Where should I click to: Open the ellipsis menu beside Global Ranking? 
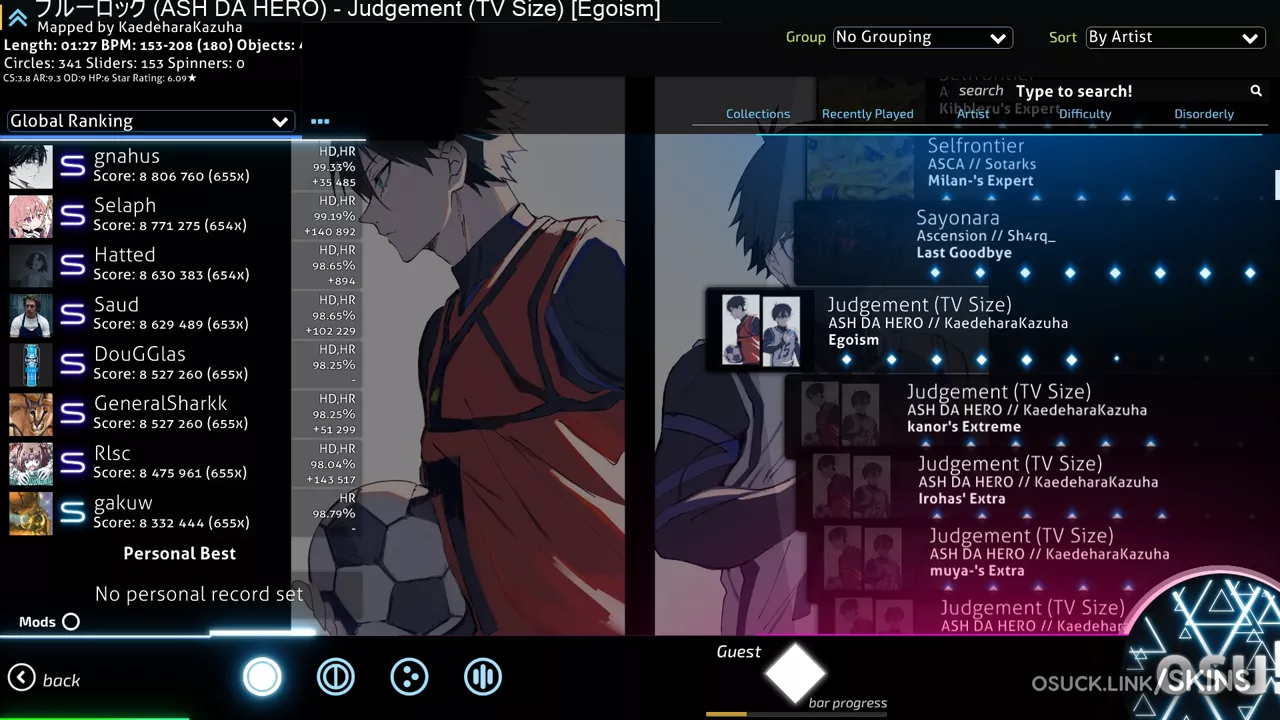[320, 121]
